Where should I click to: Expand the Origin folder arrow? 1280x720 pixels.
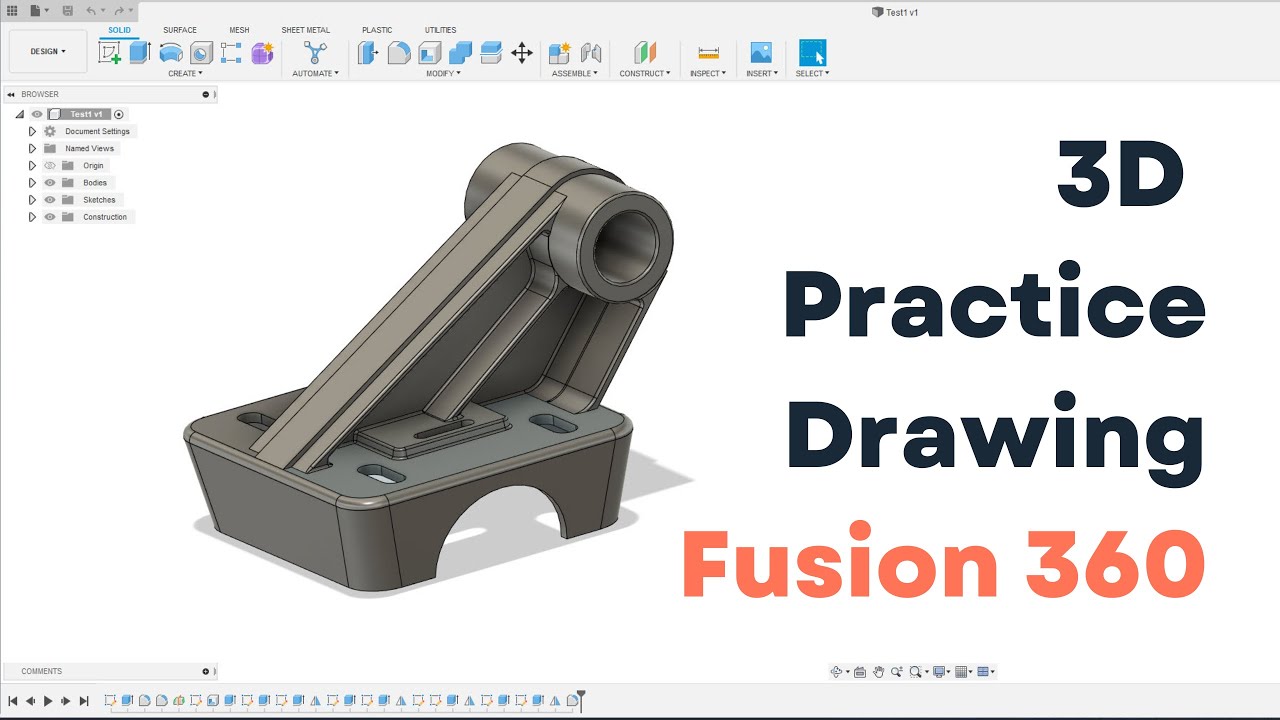(x=32, y=166)
